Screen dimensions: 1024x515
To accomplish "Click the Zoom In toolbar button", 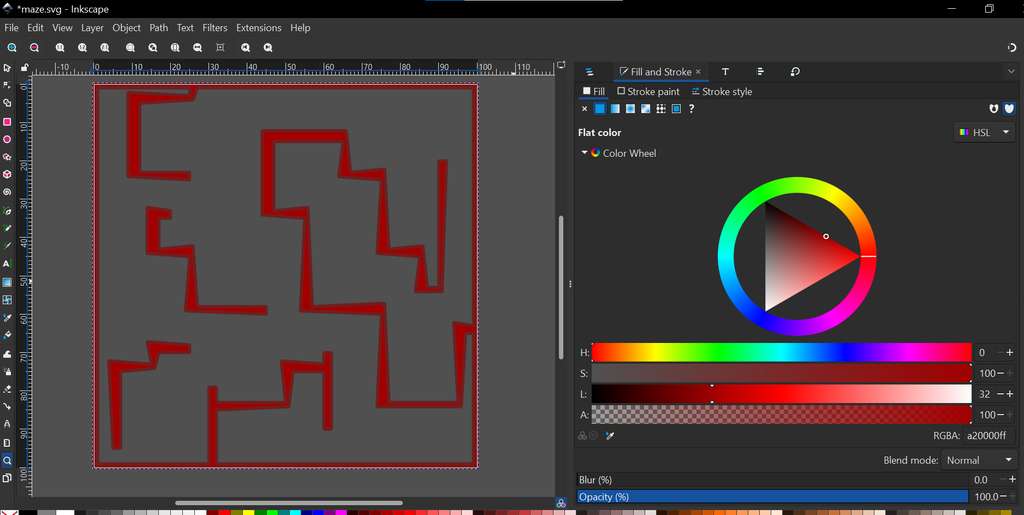I will (x=12, y=48).
